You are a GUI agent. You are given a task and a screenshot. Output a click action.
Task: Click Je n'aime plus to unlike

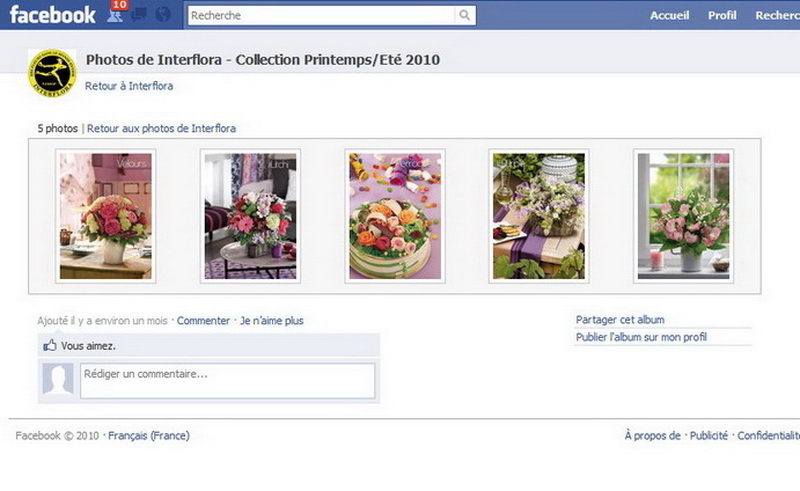272,321
